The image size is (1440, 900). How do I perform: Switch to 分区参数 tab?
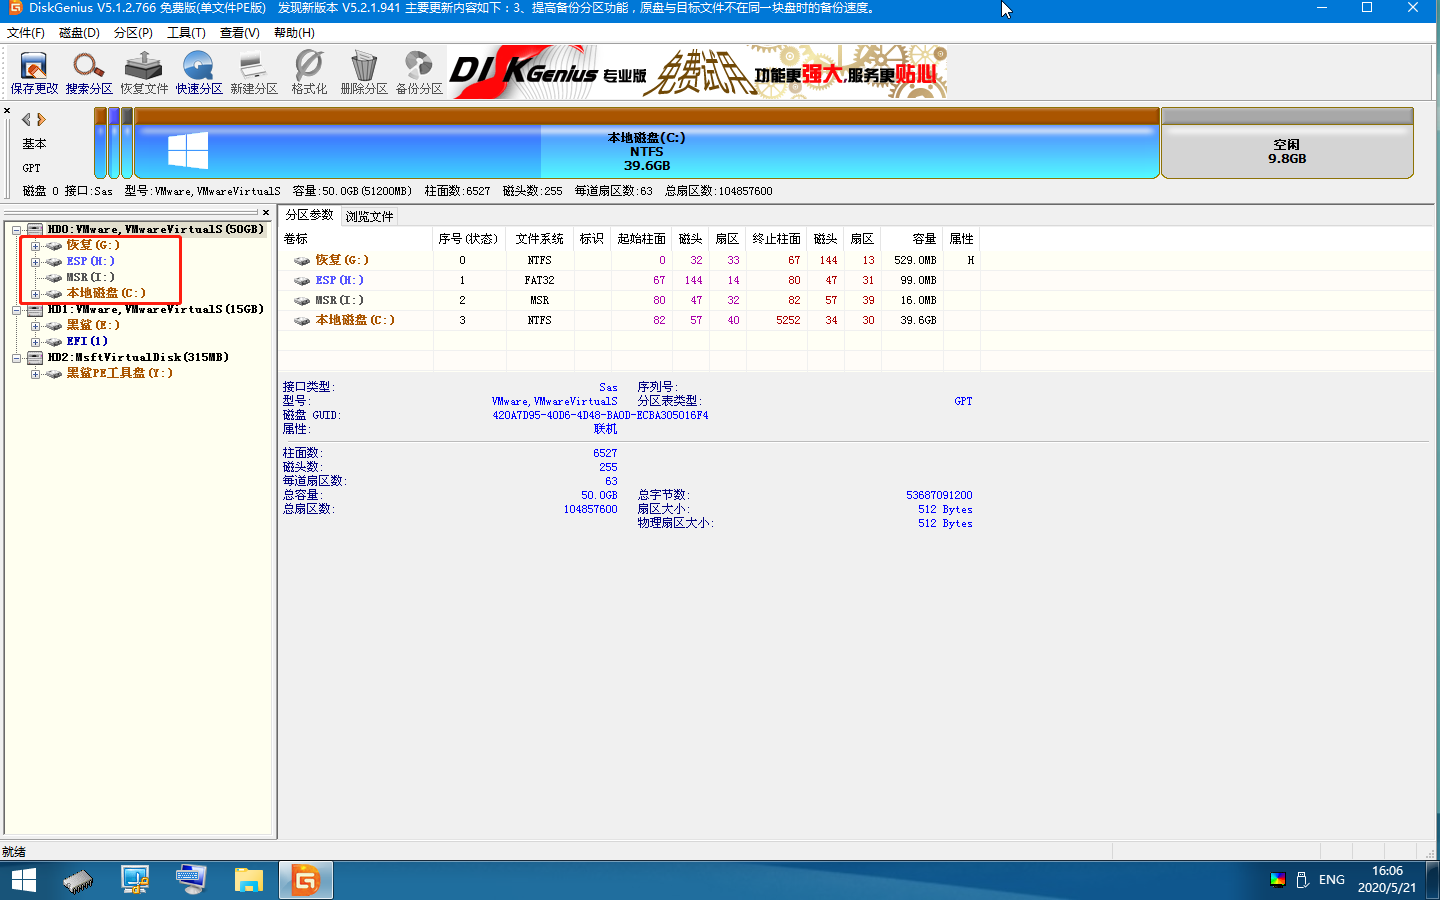(x=309, y=215)
